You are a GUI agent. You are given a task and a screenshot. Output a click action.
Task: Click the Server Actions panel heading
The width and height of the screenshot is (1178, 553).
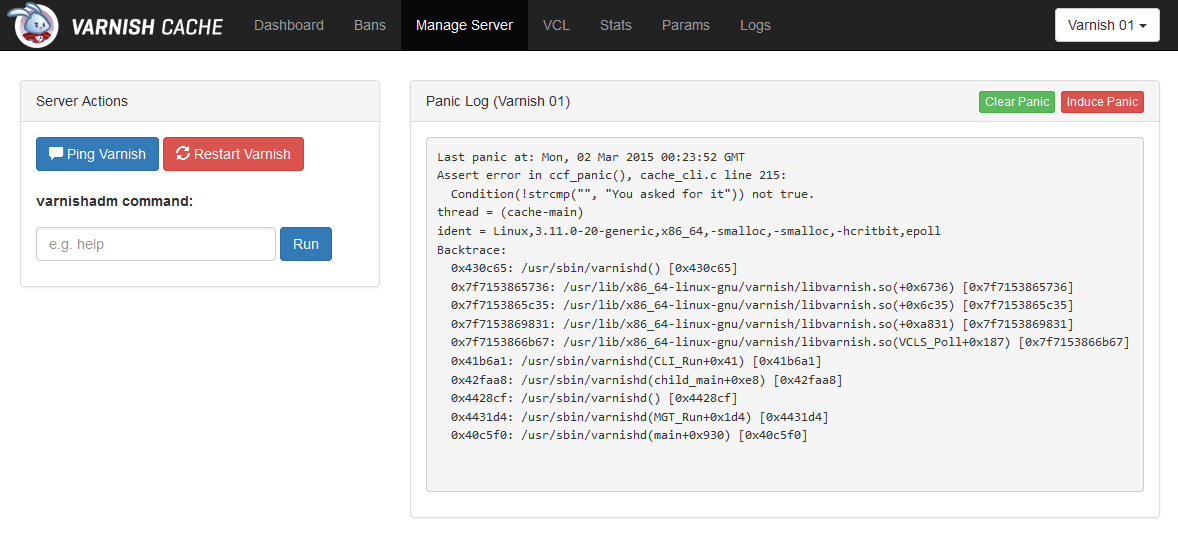[82, 101]
